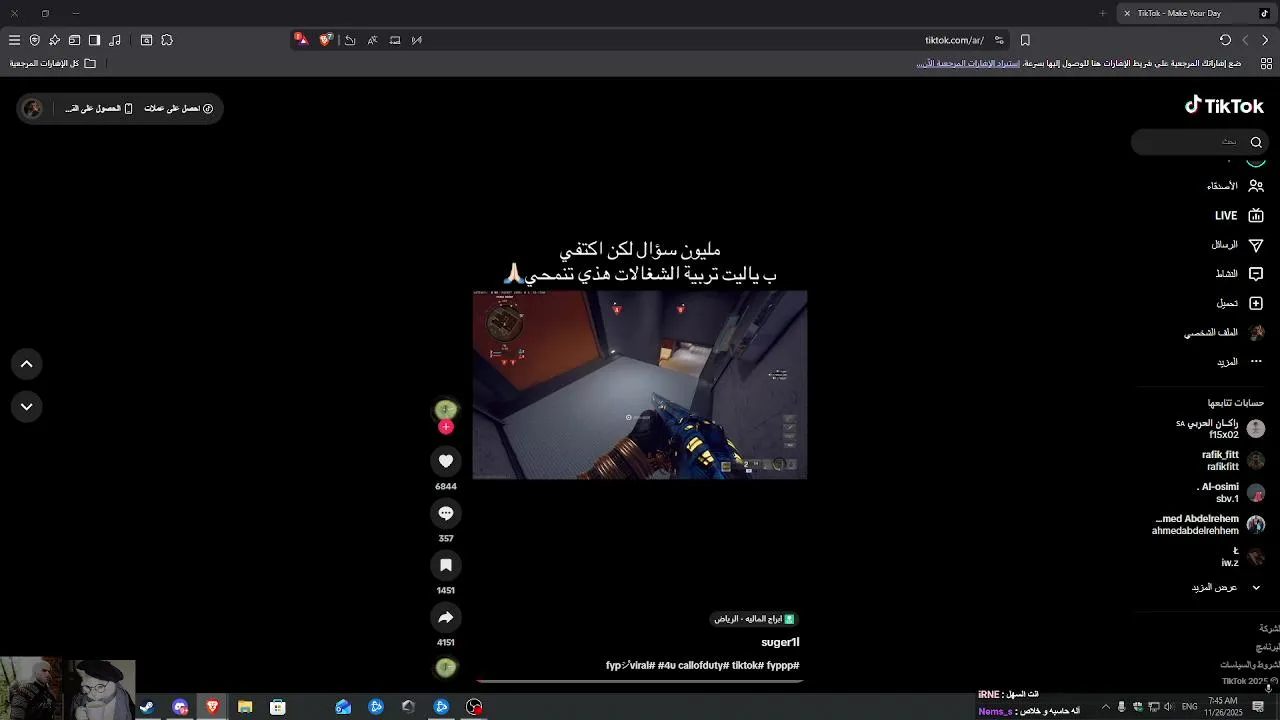
Task: Click the #tiktok hashtag in the caption
Action: (748, 666)
